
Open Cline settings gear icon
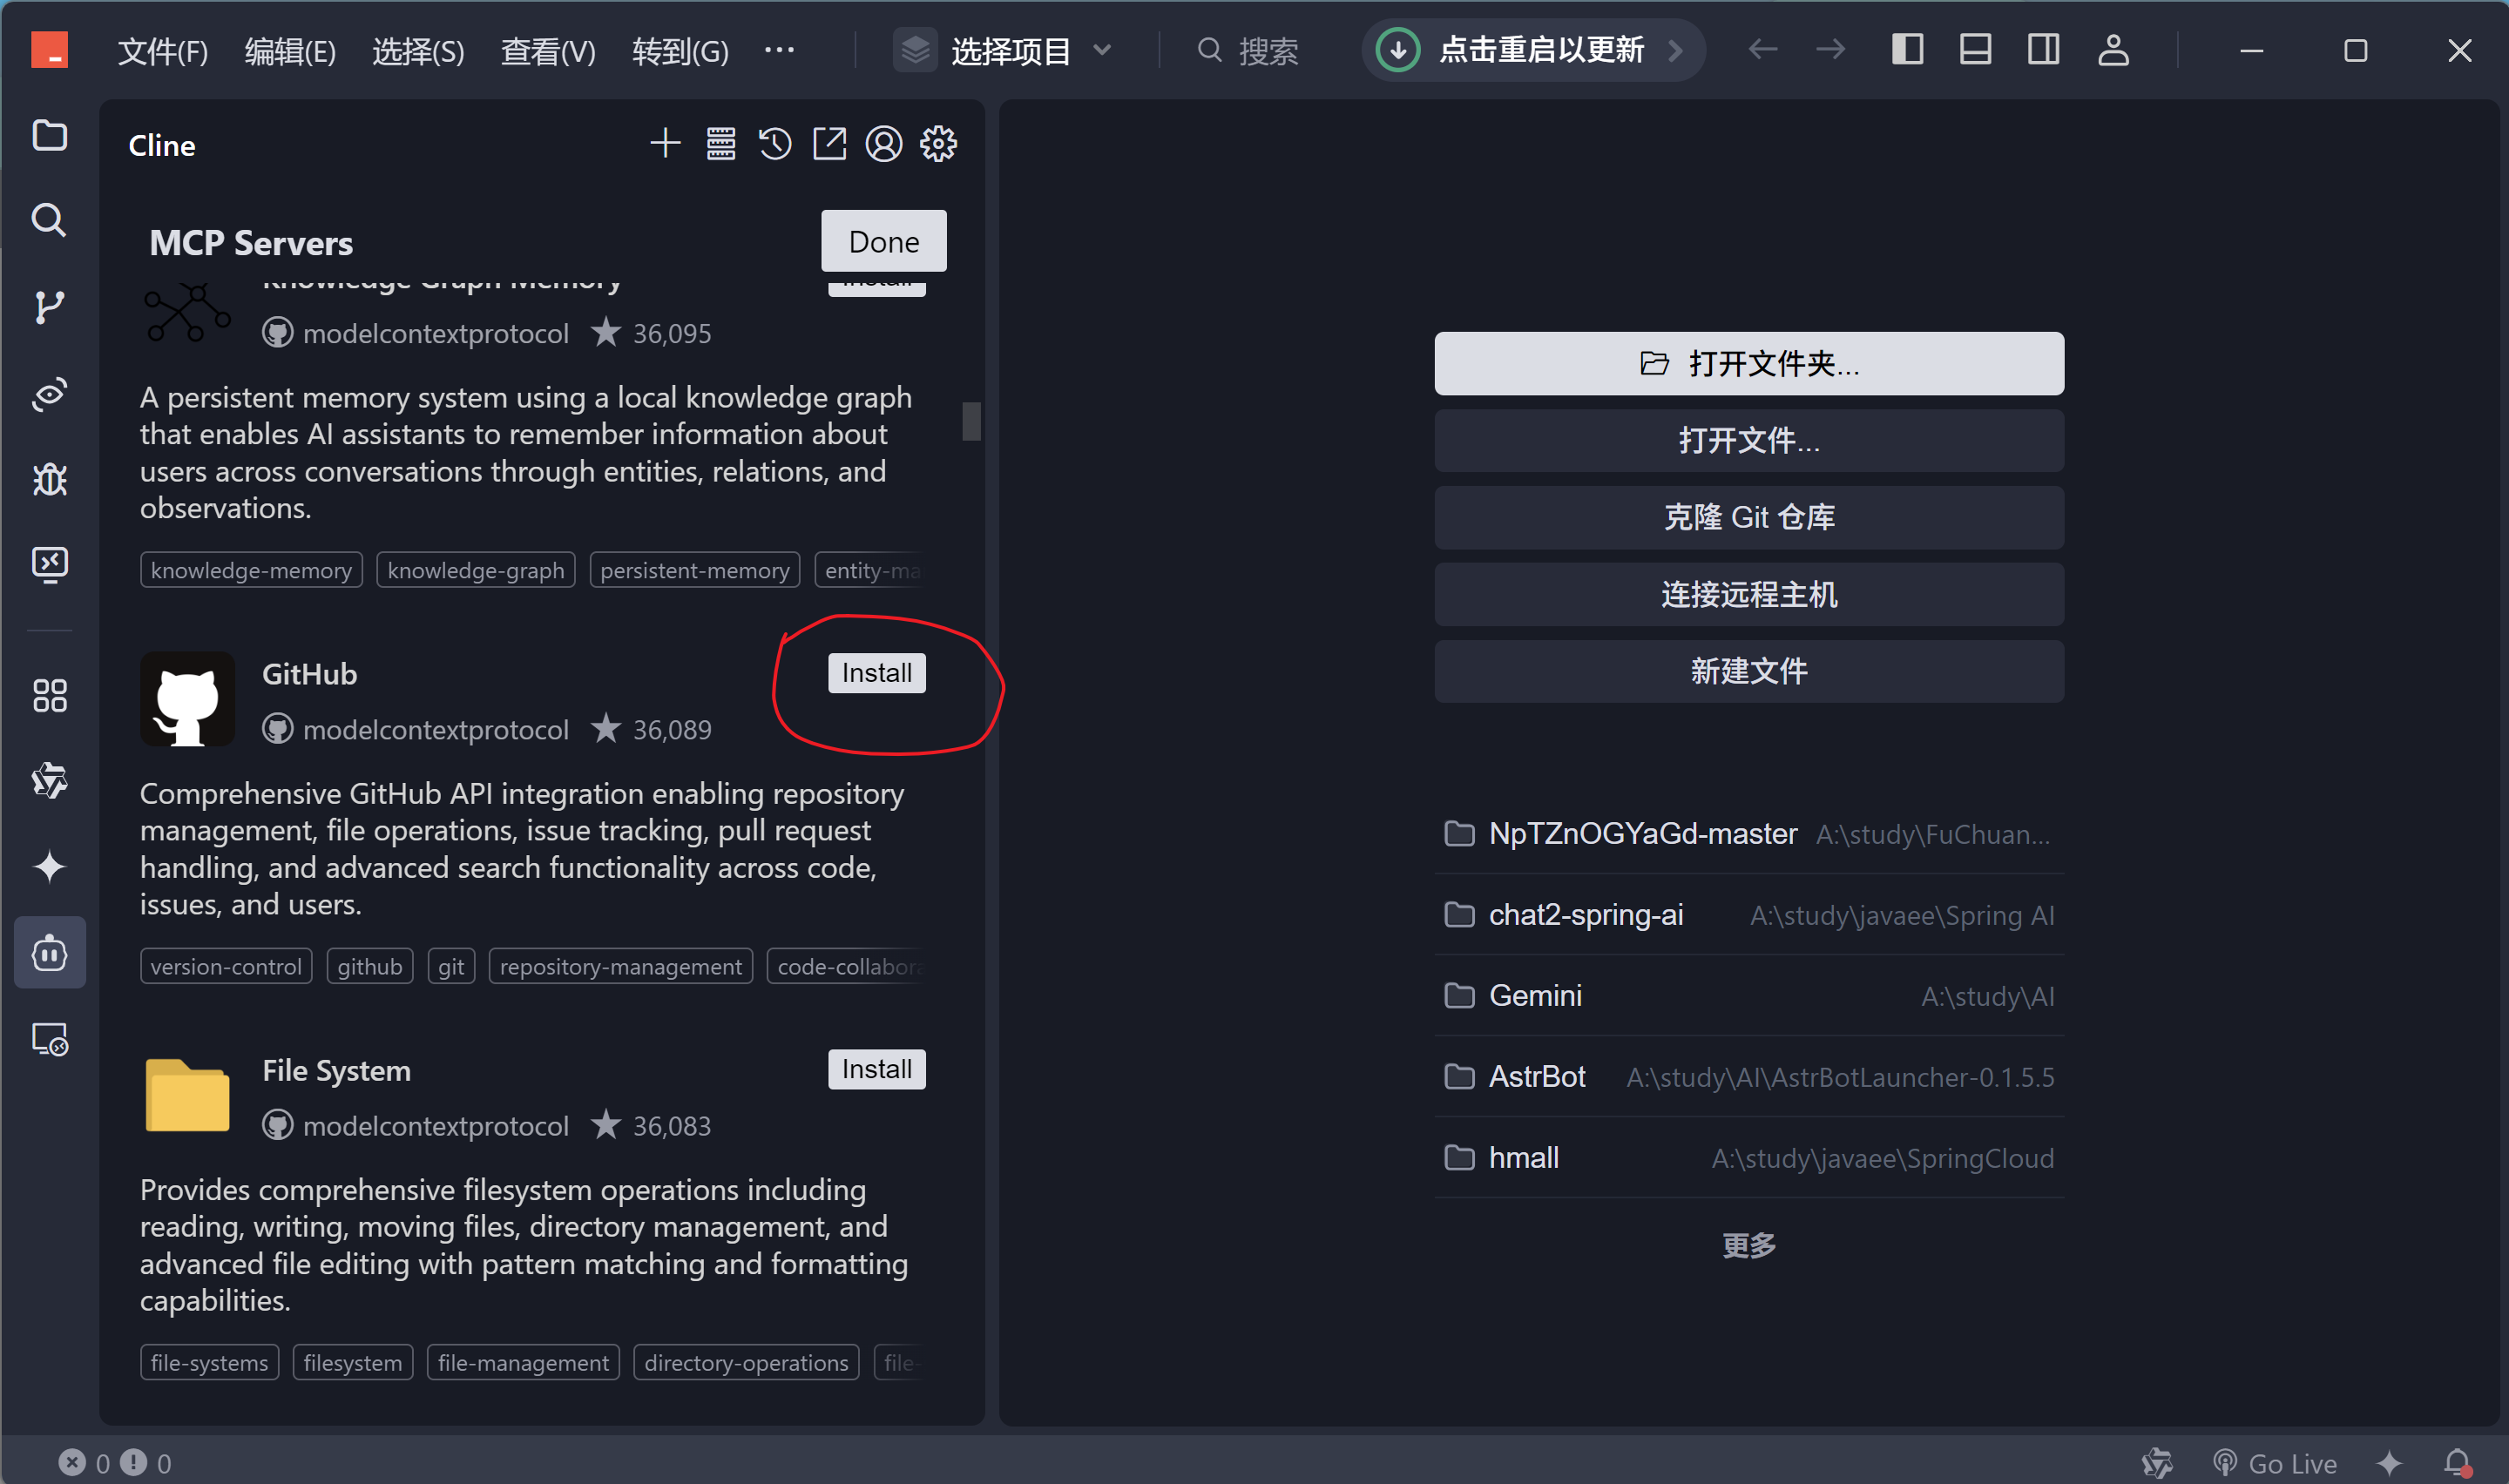tap(938, 144)
